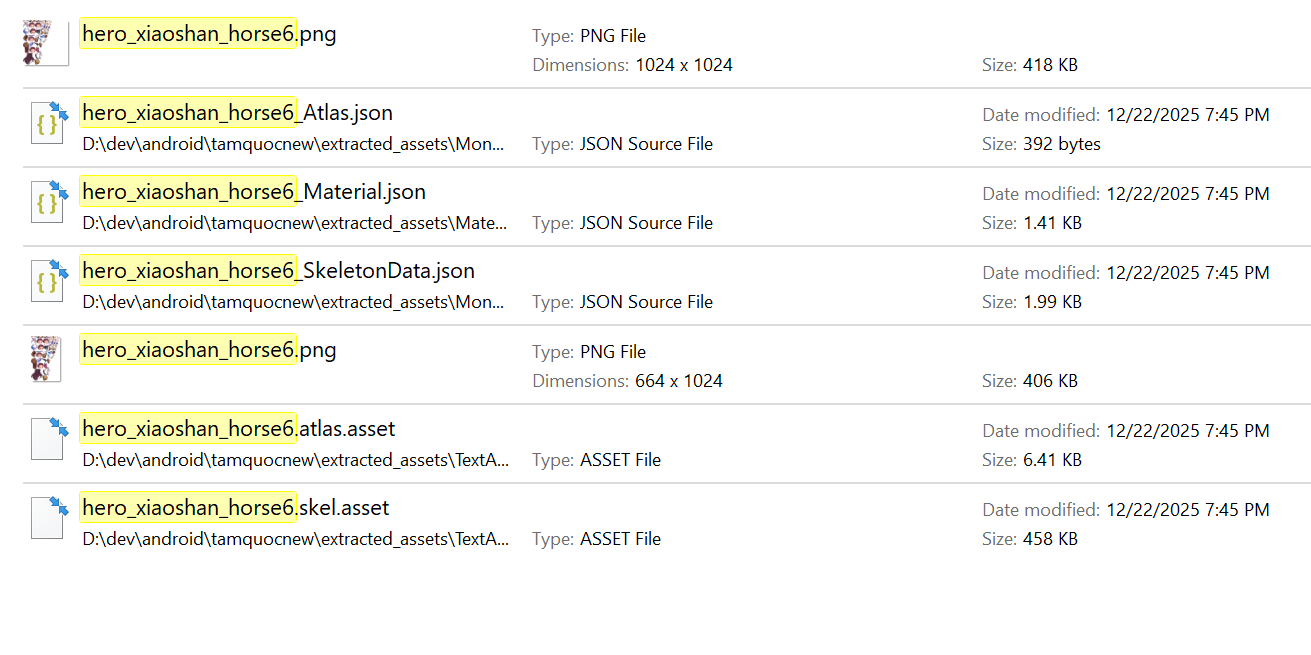This screenshot has height=655, width=1311.
Task: Select the PNG file name sized 418 KB
Action: 209,34
